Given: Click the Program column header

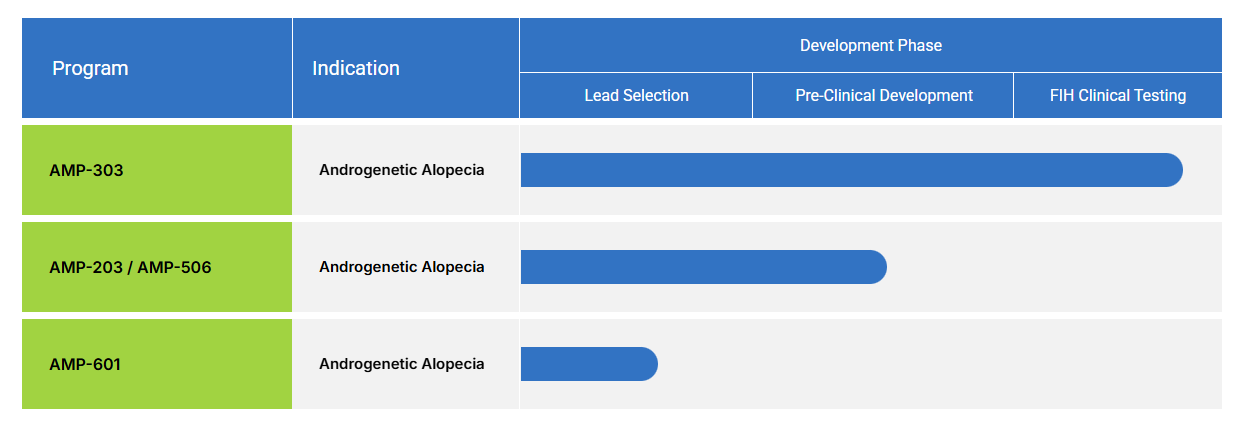Looking at the screenshot, I should coord(90,68).
